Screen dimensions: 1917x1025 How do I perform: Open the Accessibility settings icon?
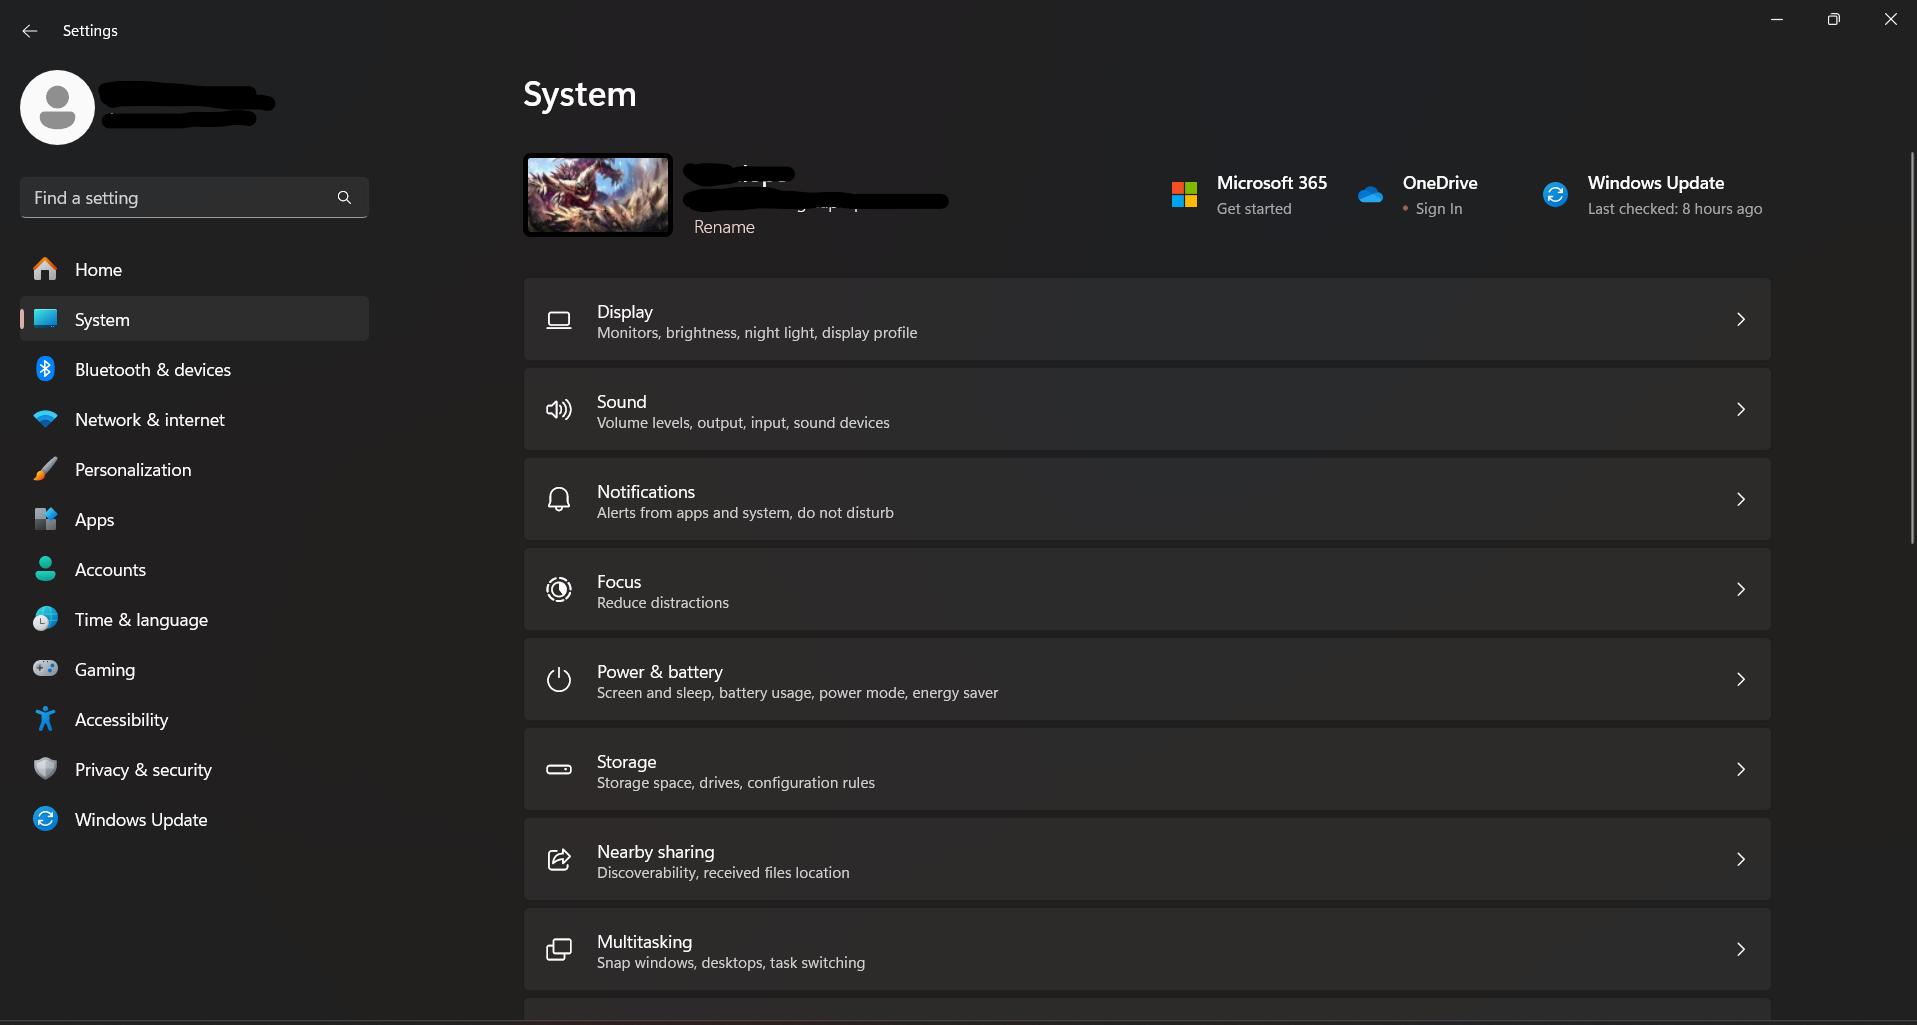click(45, 719)
